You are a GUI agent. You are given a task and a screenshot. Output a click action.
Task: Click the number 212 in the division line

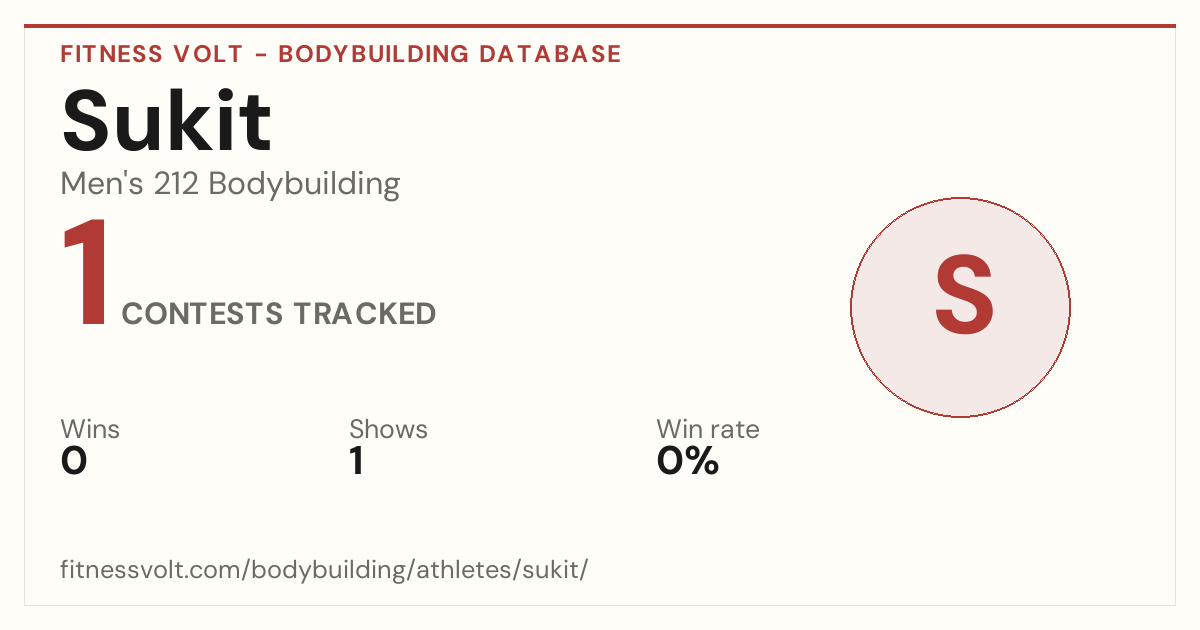[177, 184]
